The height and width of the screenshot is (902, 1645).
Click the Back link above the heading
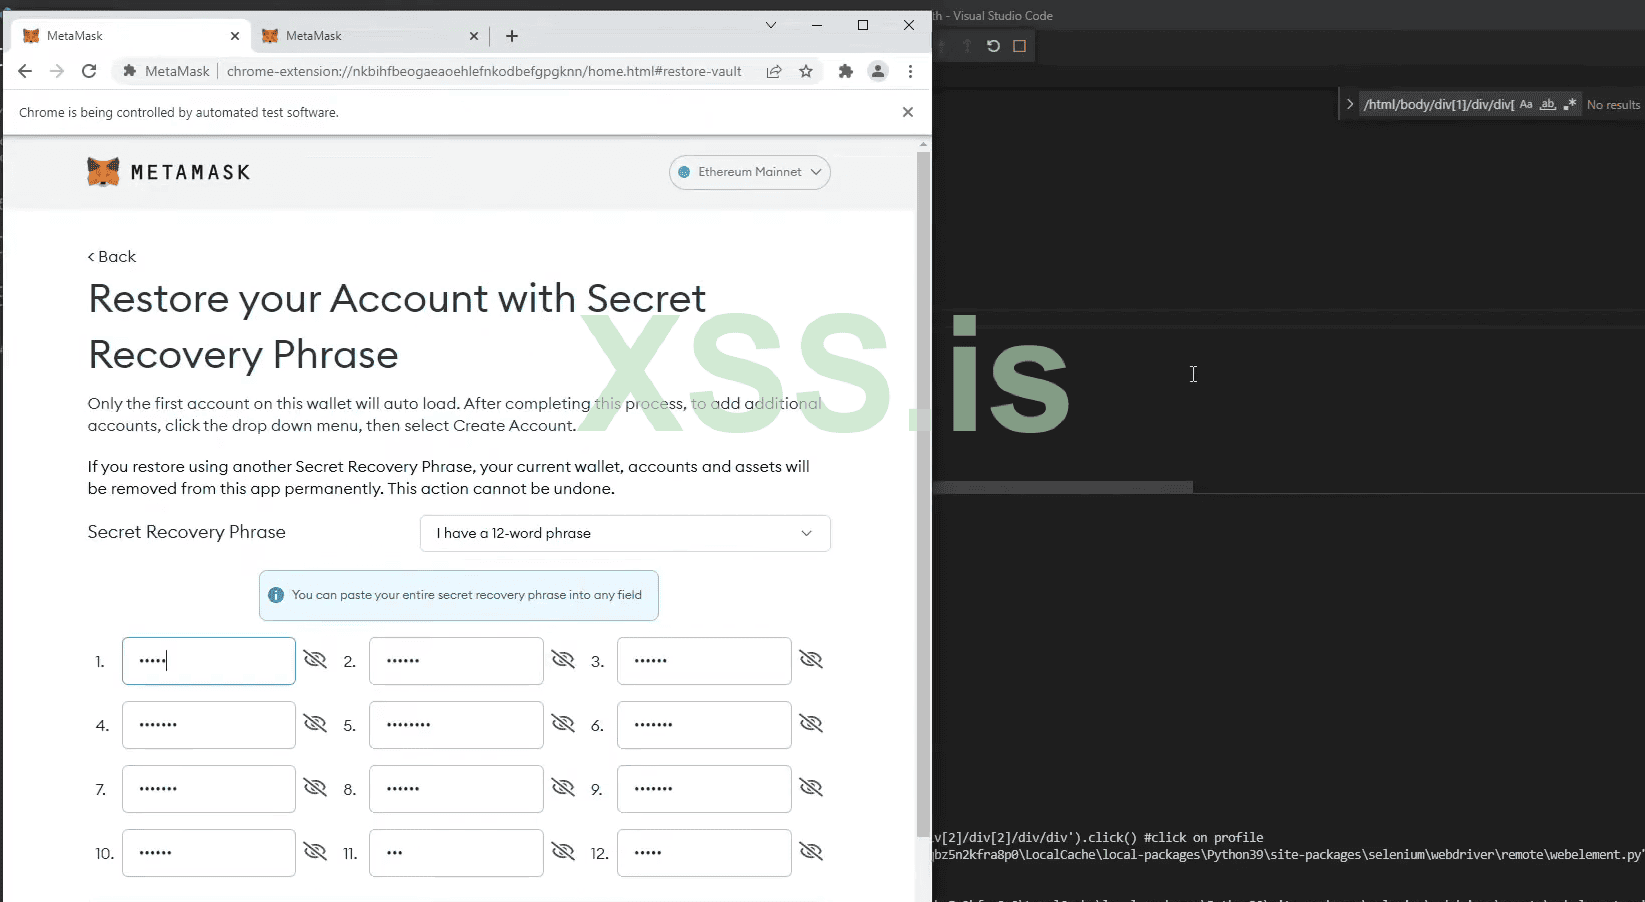(x=111, y=256)
